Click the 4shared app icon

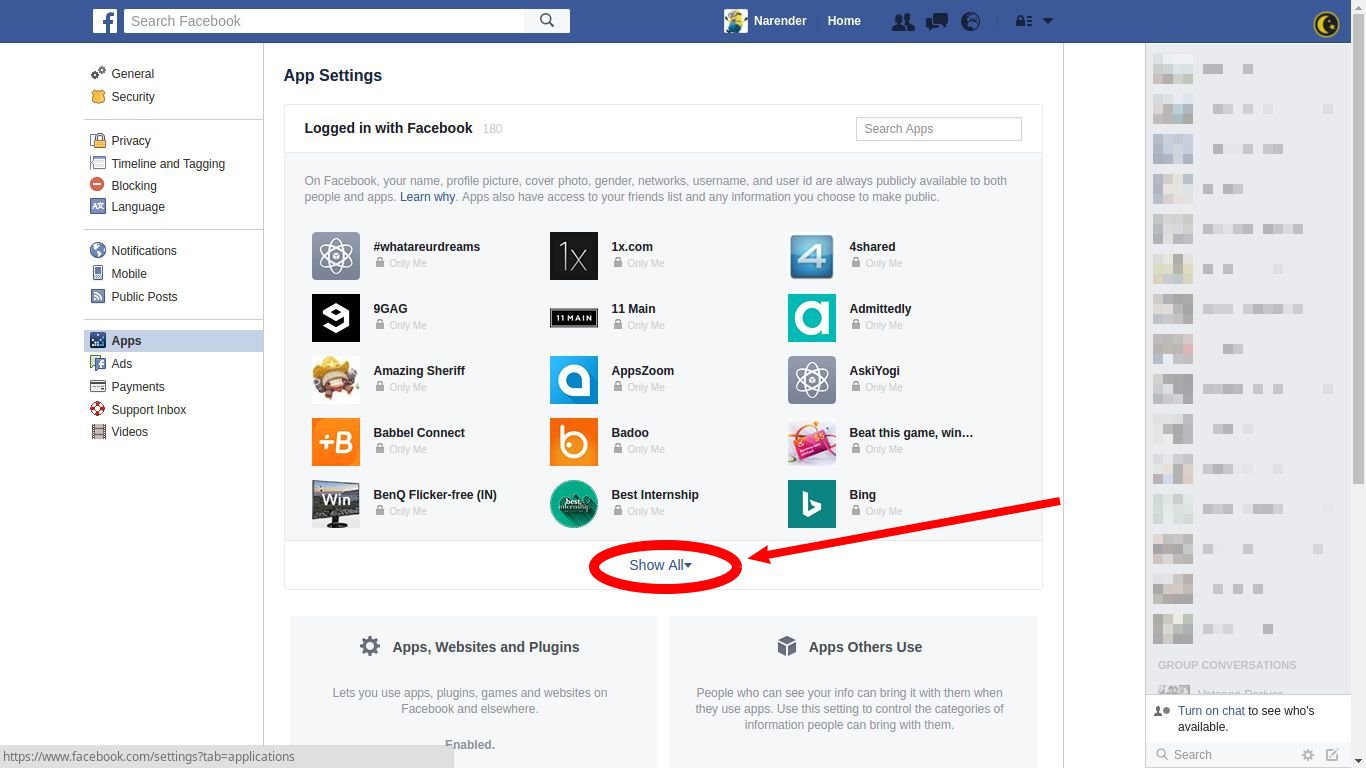[x=811, y=256]
